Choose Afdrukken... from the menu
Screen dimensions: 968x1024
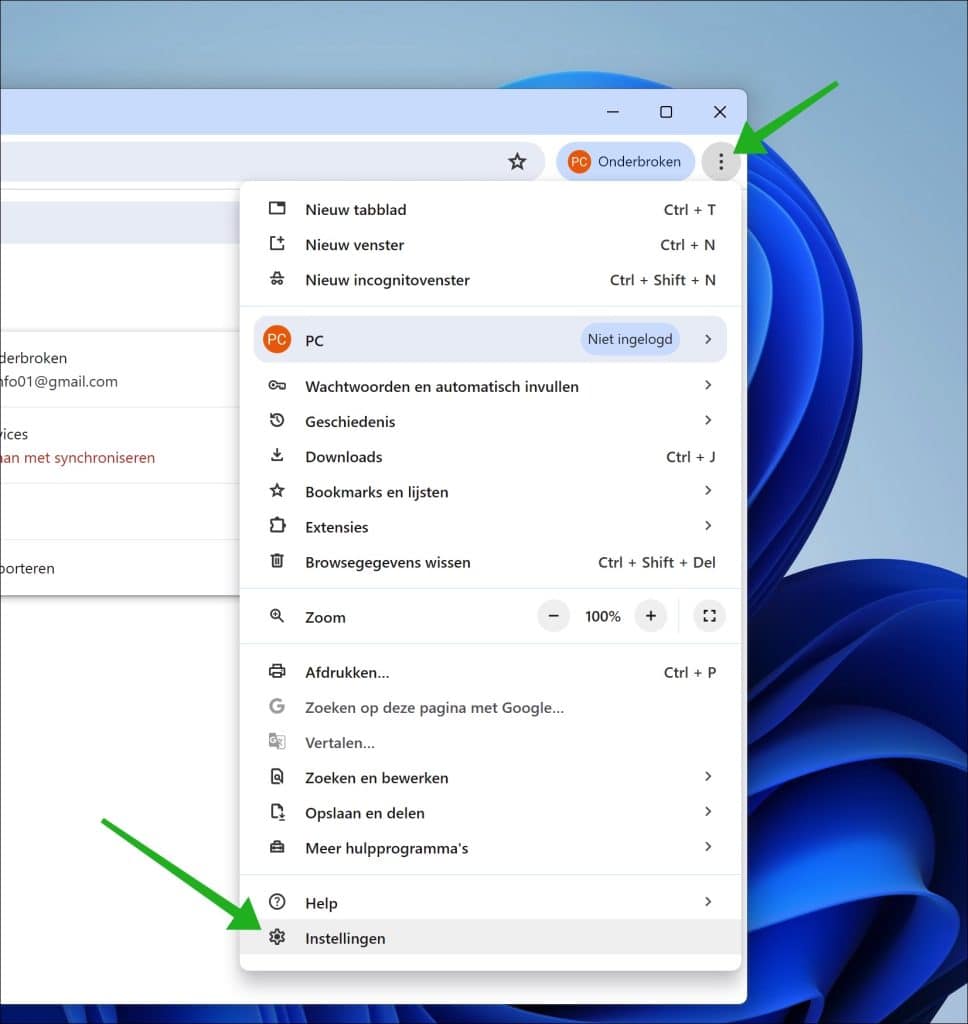(491, 673)
